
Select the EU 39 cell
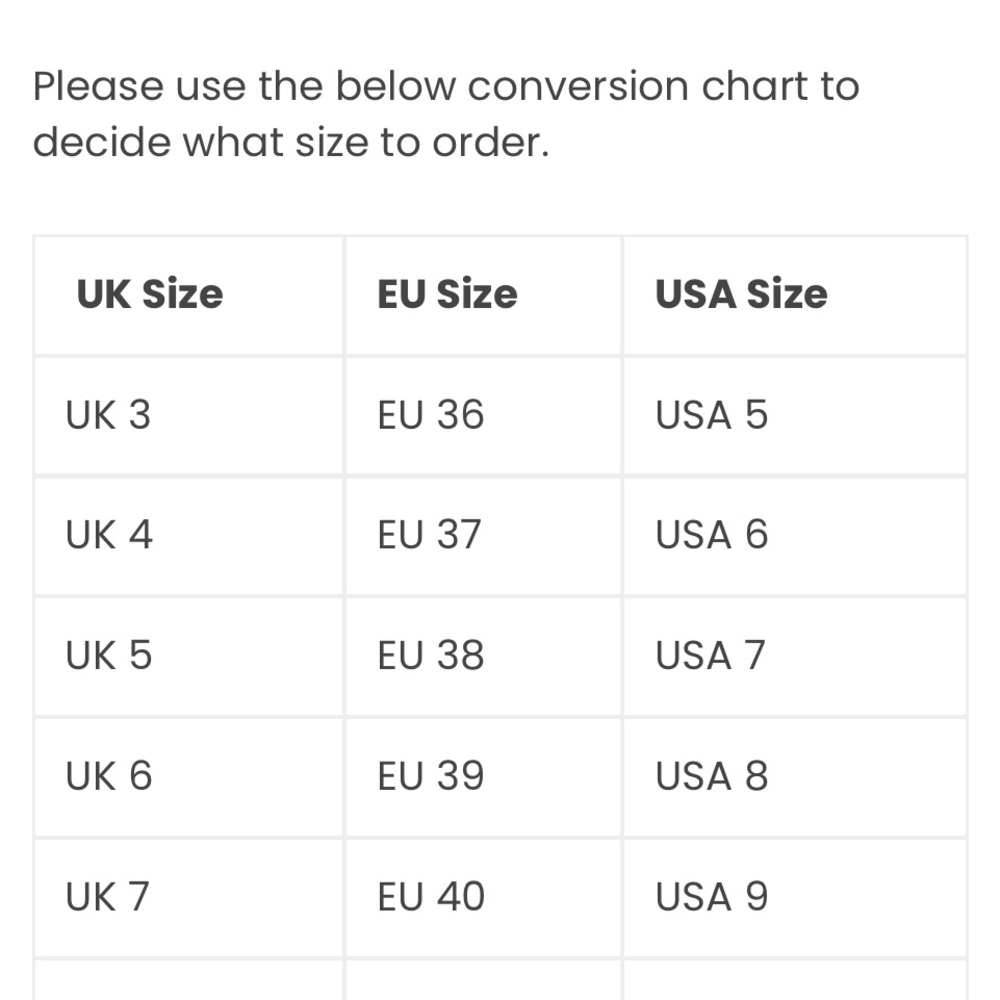point(483,777)
